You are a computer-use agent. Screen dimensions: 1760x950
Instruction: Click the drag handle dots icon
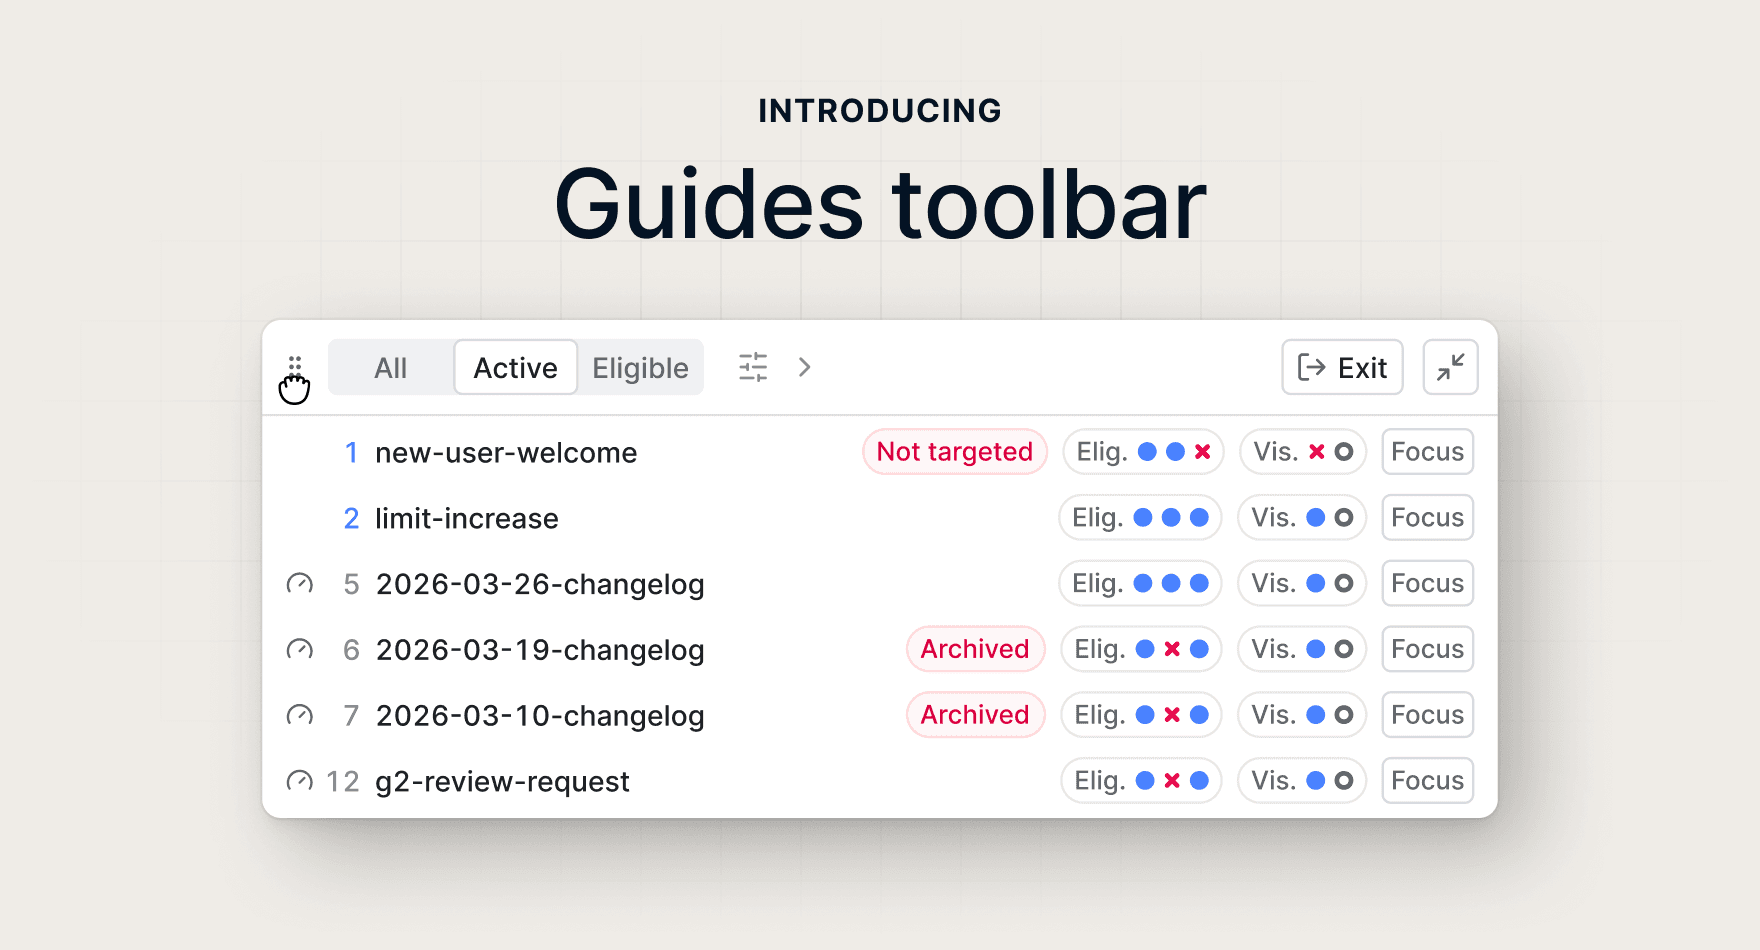pyautogui.click(x=295, y=365)
